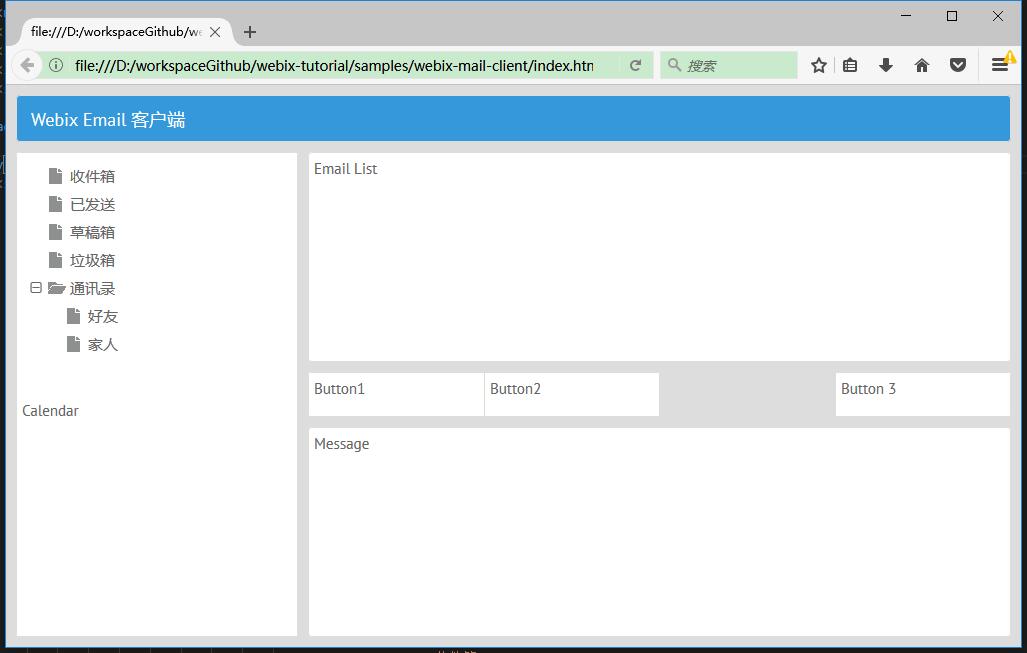1027x653 pixels.
Task: Click the Message panel label
Action: (342, 444)
